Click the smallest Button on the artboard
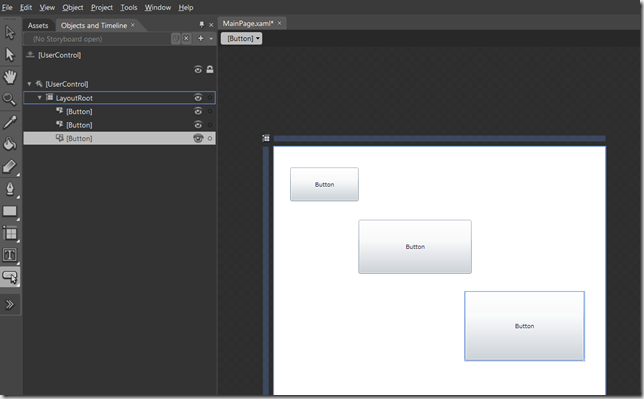Screen dimensions: 644x399 [324, 184]
